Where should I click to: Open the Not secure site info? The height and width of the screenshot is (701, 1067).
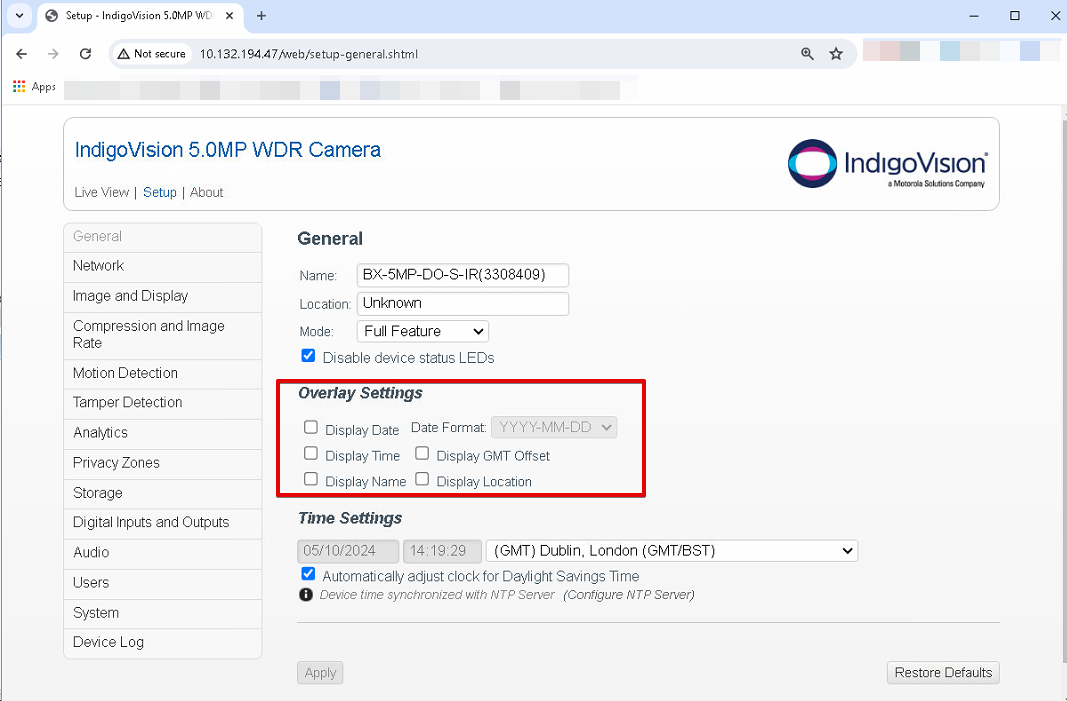tap(151, 54)
